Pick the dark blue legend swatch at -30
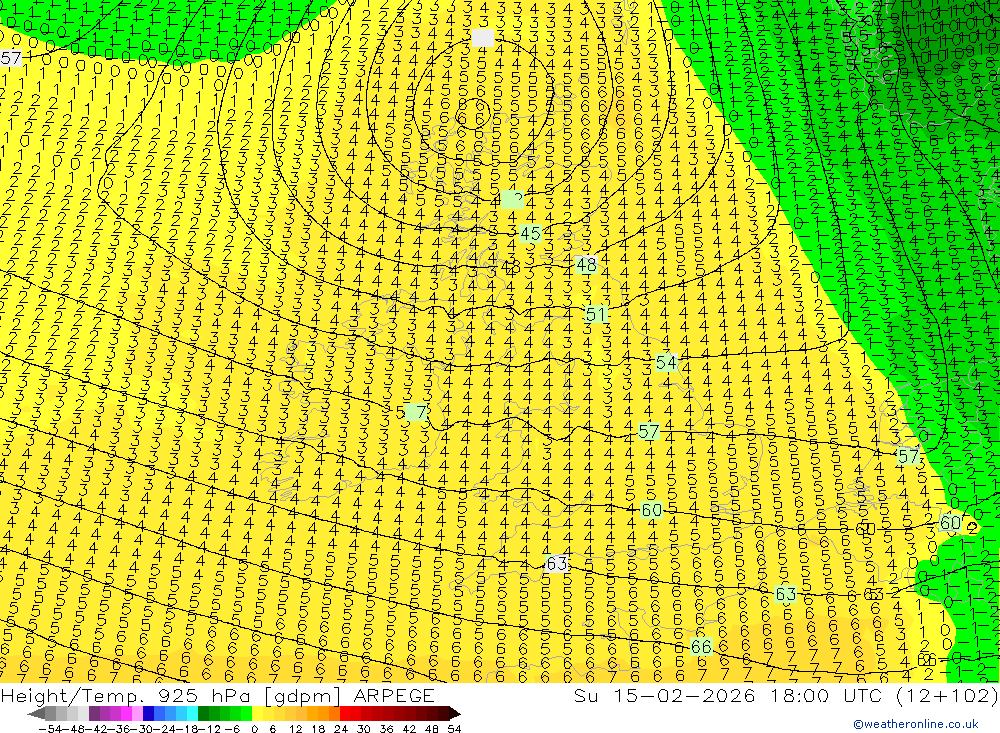 pyautogui.click(x=149, y=713)
